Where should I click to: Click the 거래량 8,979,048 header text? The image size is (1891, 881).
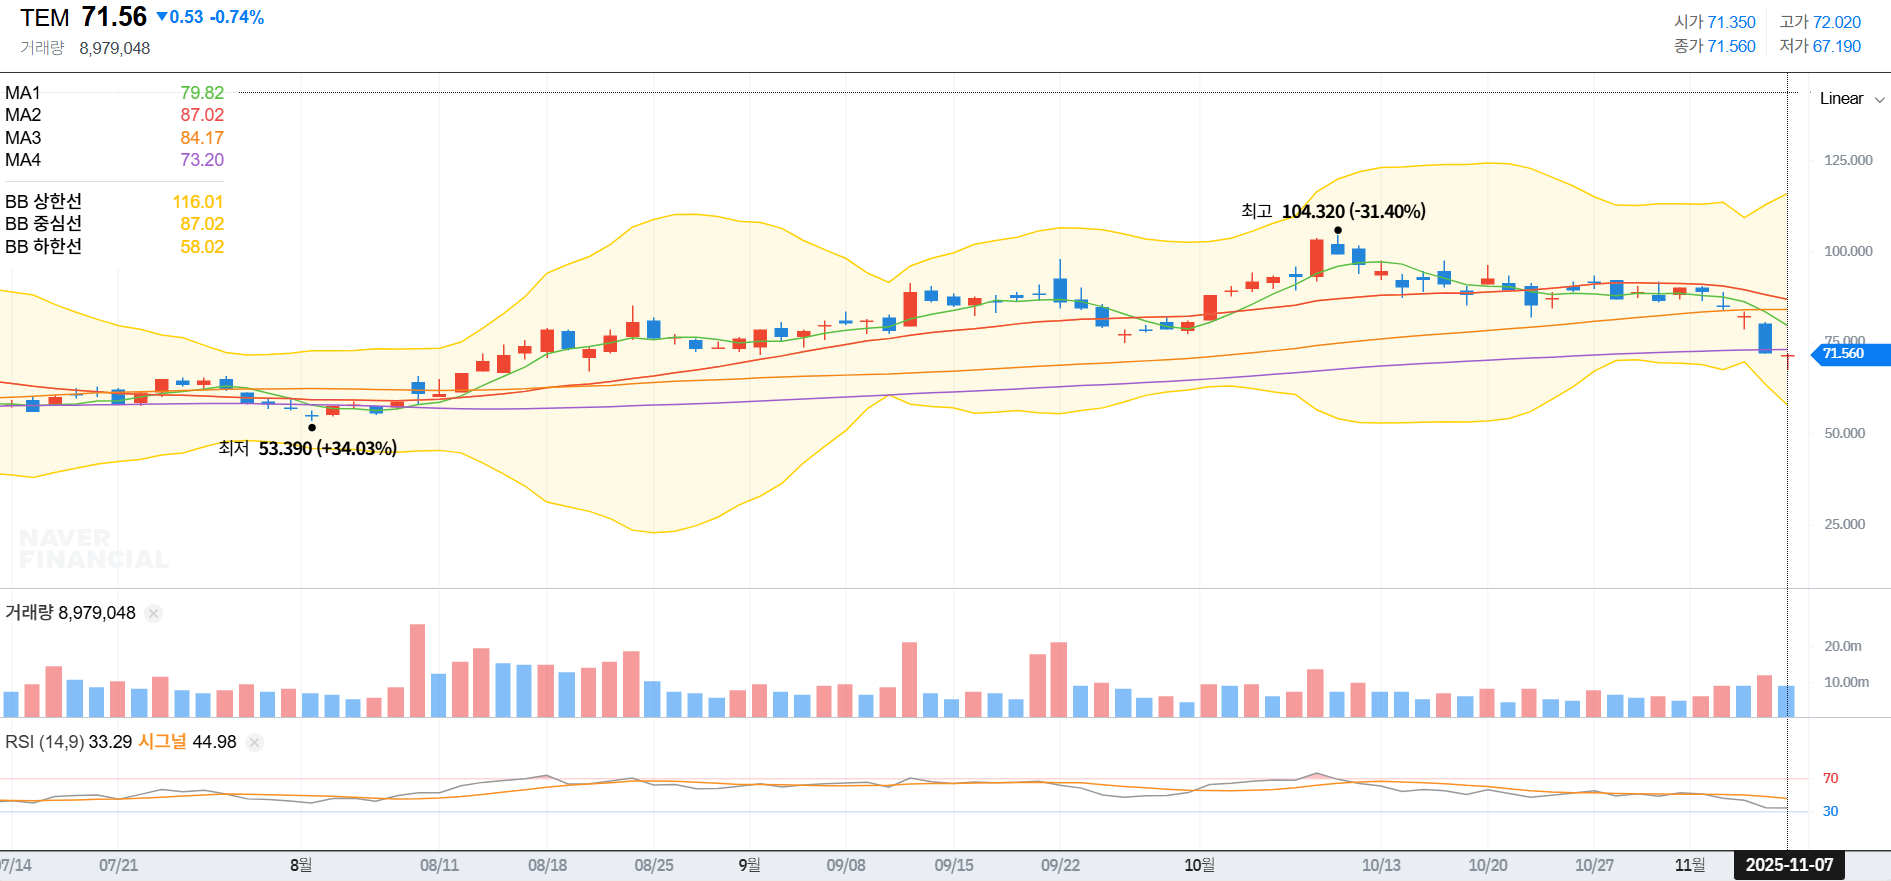pos(85,48)
